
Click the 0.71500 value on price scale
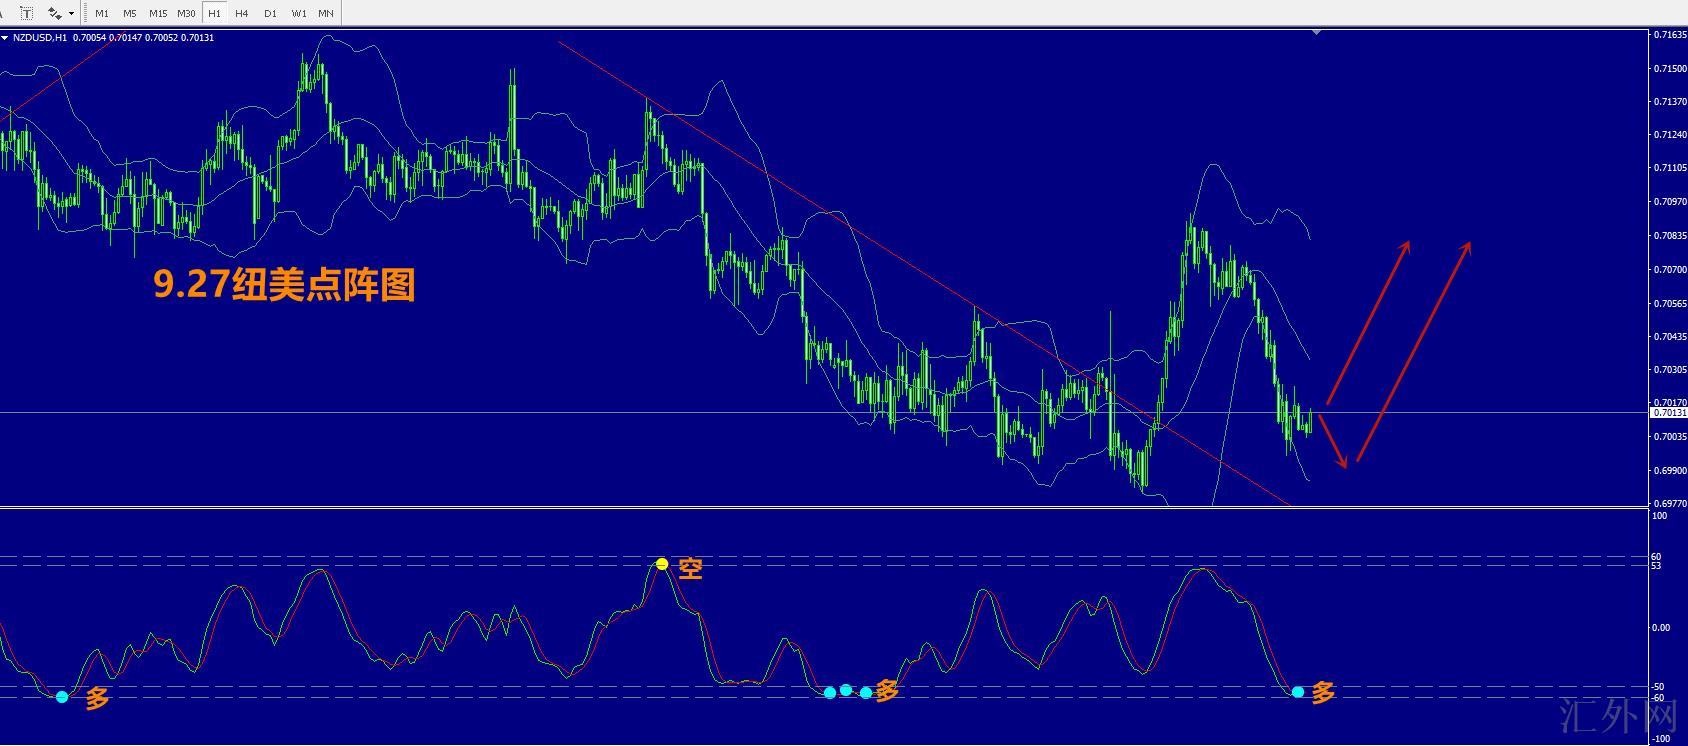click(1670, 68)
